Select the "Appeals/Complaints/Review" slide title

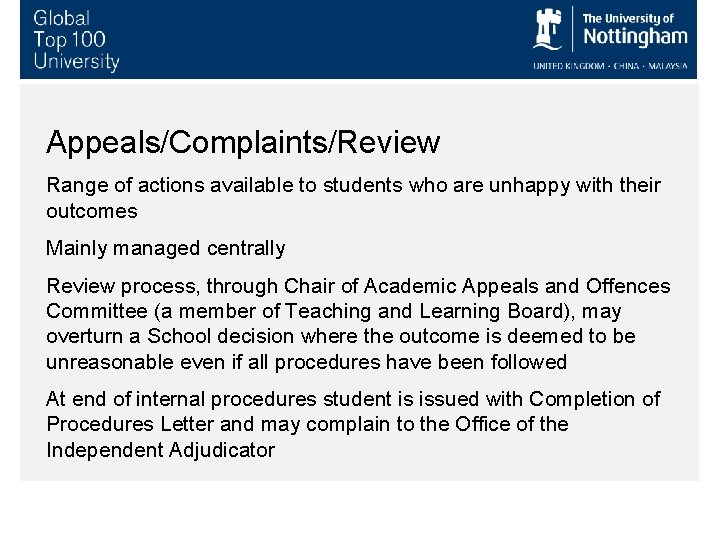pos(243,142)
